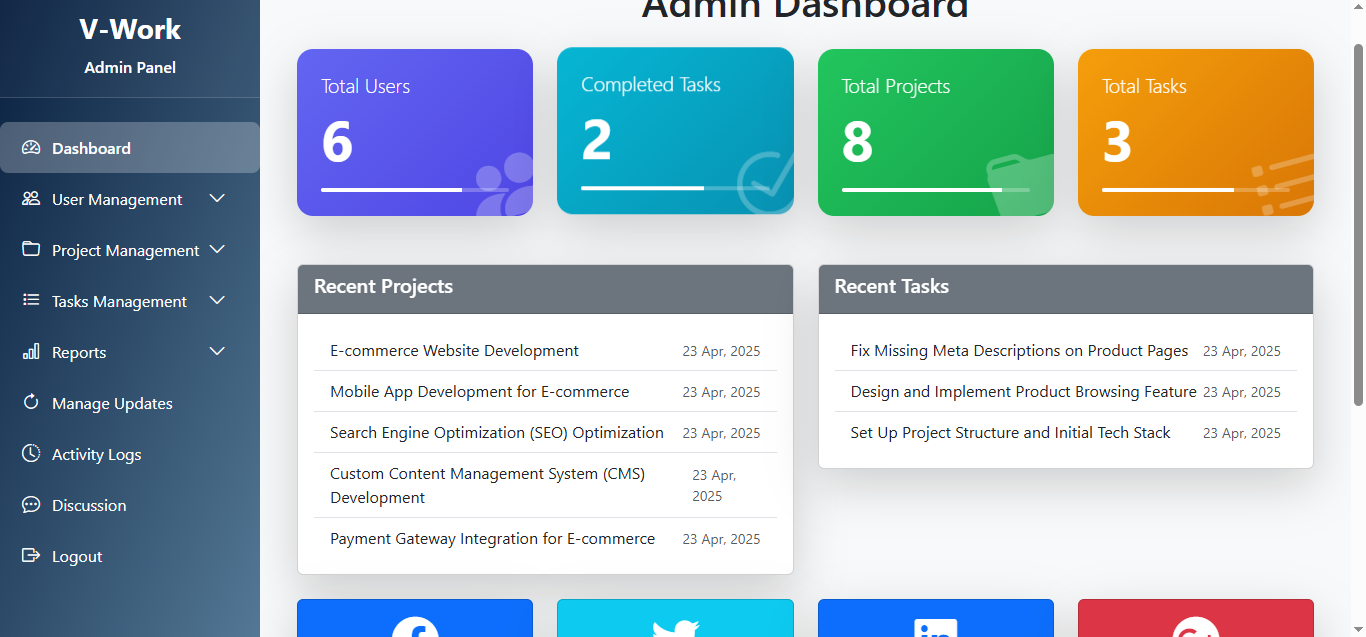This screenshot has height=637, width=1366.
Task: Select Search Engine Optimization (SEO) Optimization row
Action: [x=545, y=433]
